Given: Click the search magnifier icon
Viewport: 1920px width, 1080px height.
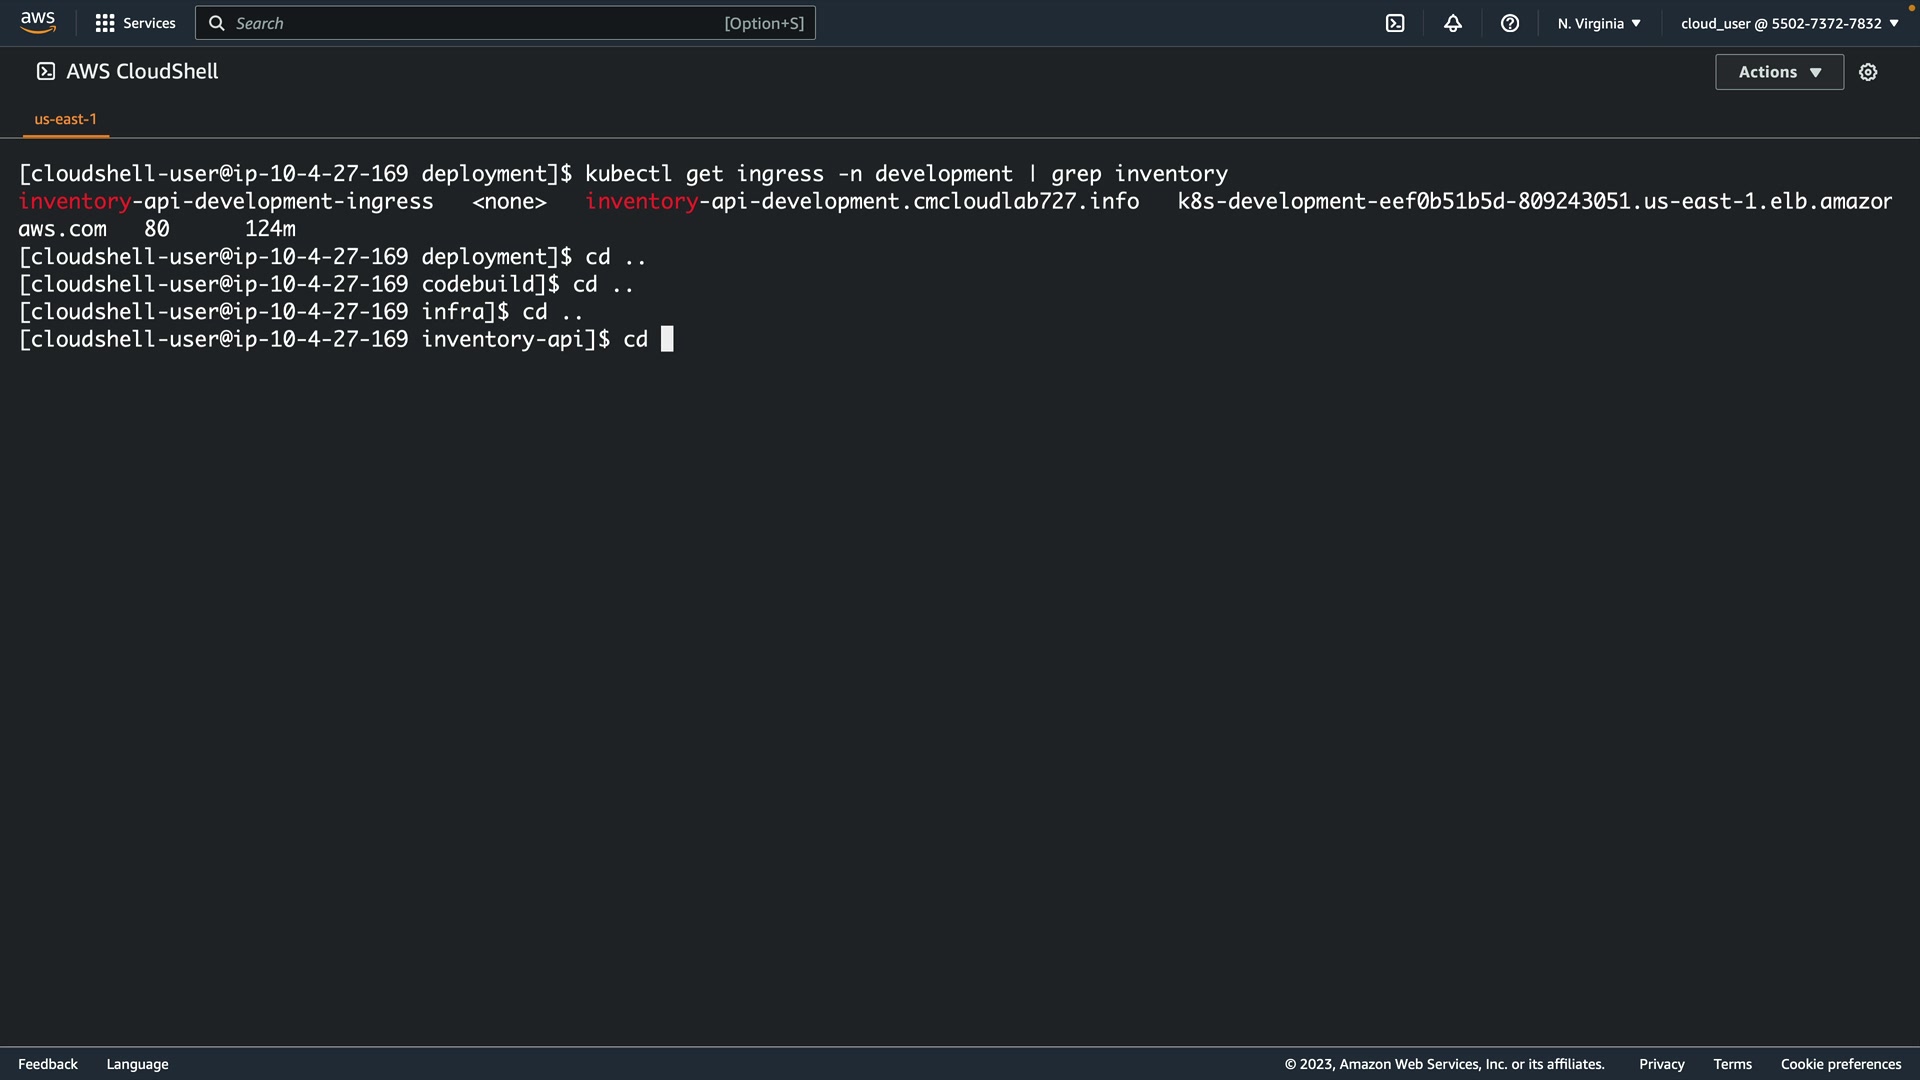Looking at the screenshot, I should pyautogui.click(x=216, y=23).
